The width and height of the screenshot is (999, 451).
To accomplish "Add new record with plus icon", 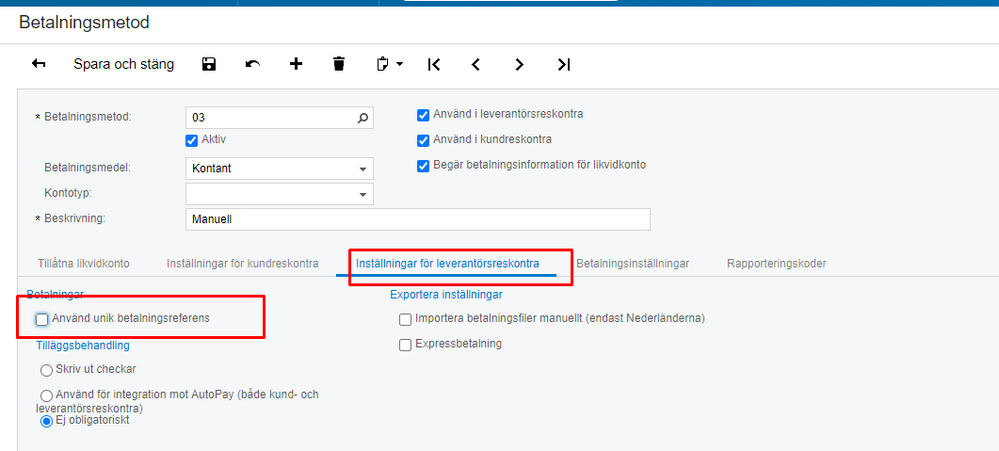I will click(296, 64).
